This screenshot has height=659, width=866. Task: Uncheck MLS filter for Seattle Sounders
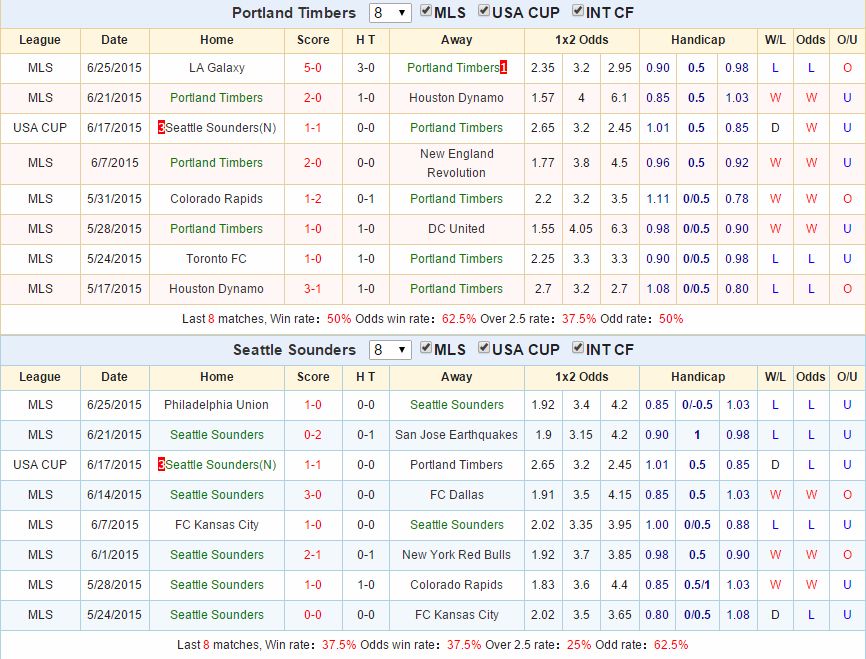pyautogui.click(x=426, y=347)
